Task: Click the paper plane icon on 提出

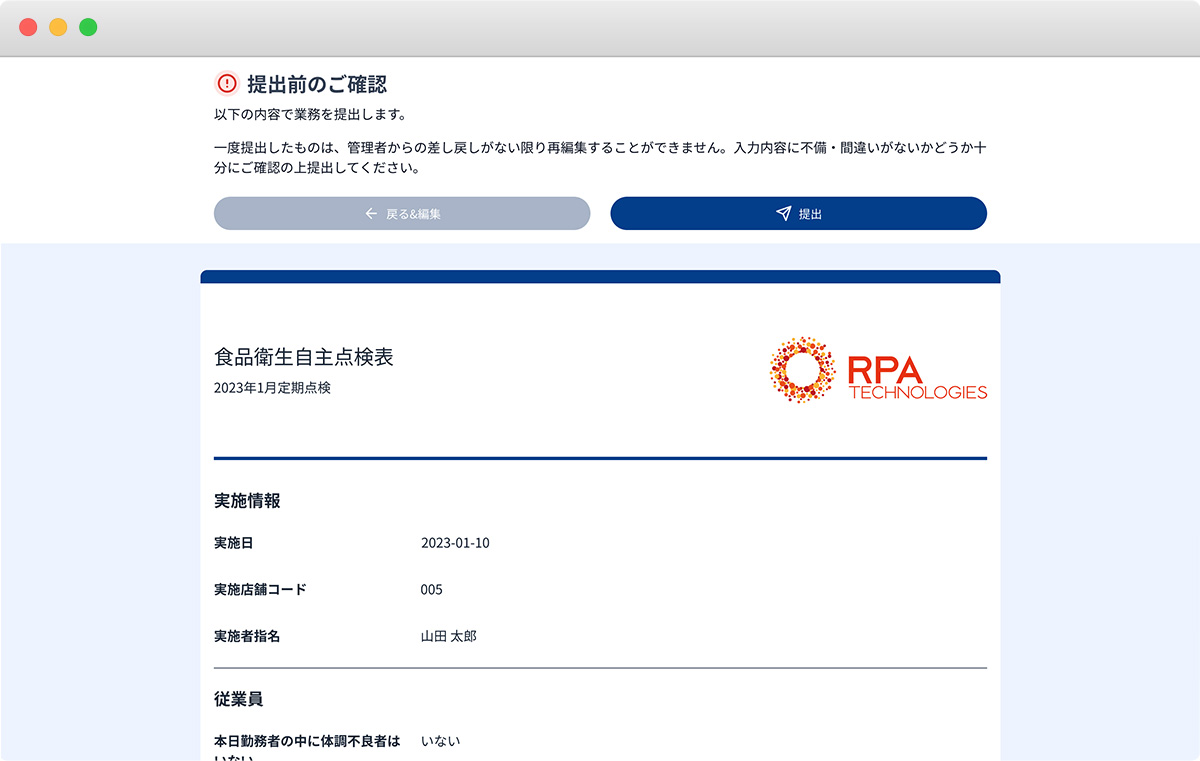Action: tap(783, 214)
